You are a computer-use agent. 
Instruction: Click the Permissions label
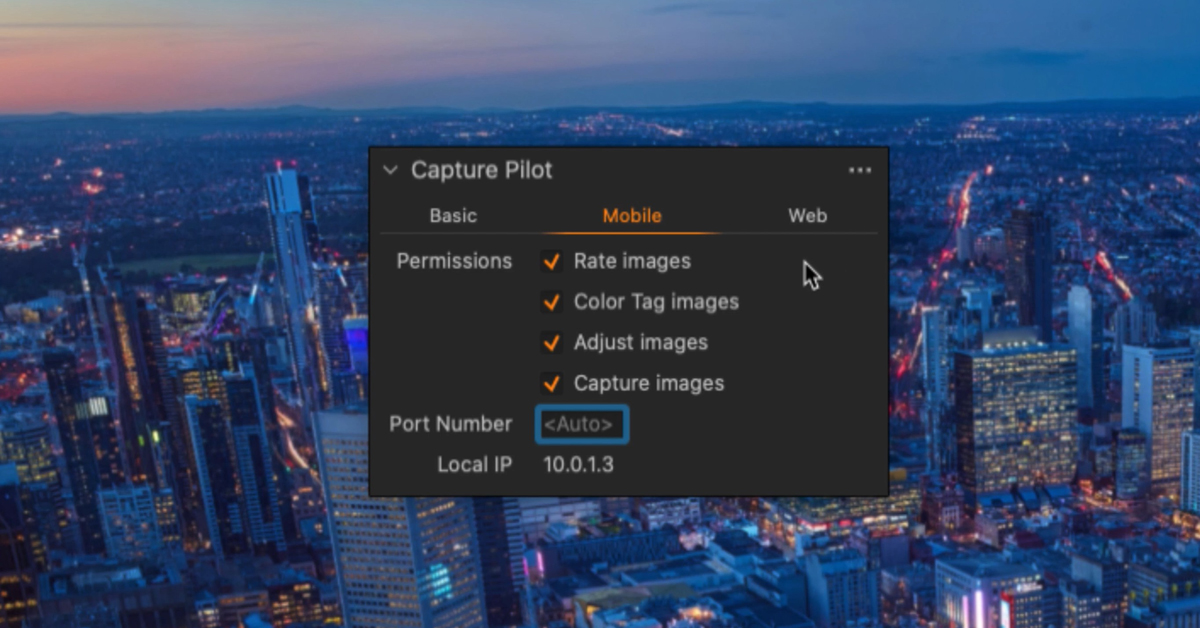(454, 261)
